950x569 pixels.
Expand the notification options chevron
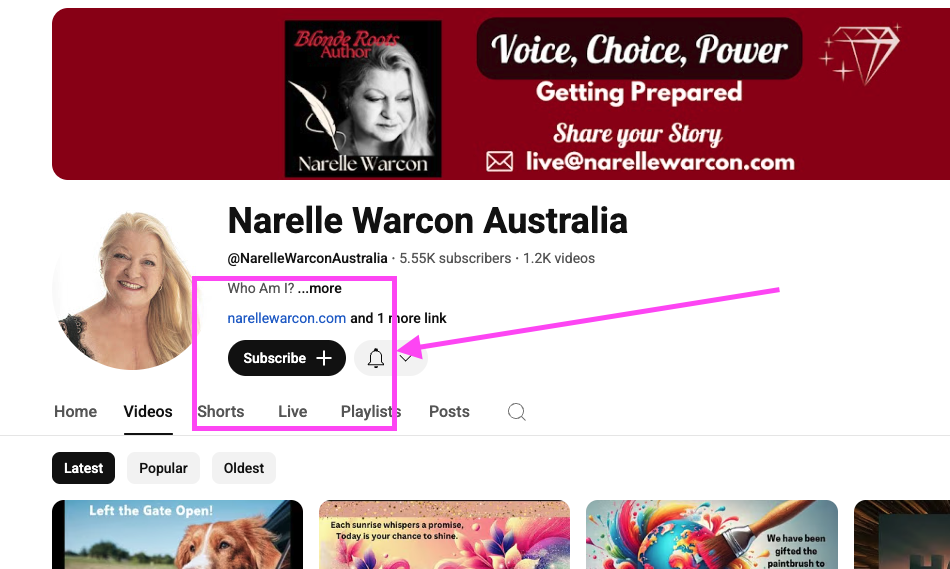click(406, 358)
